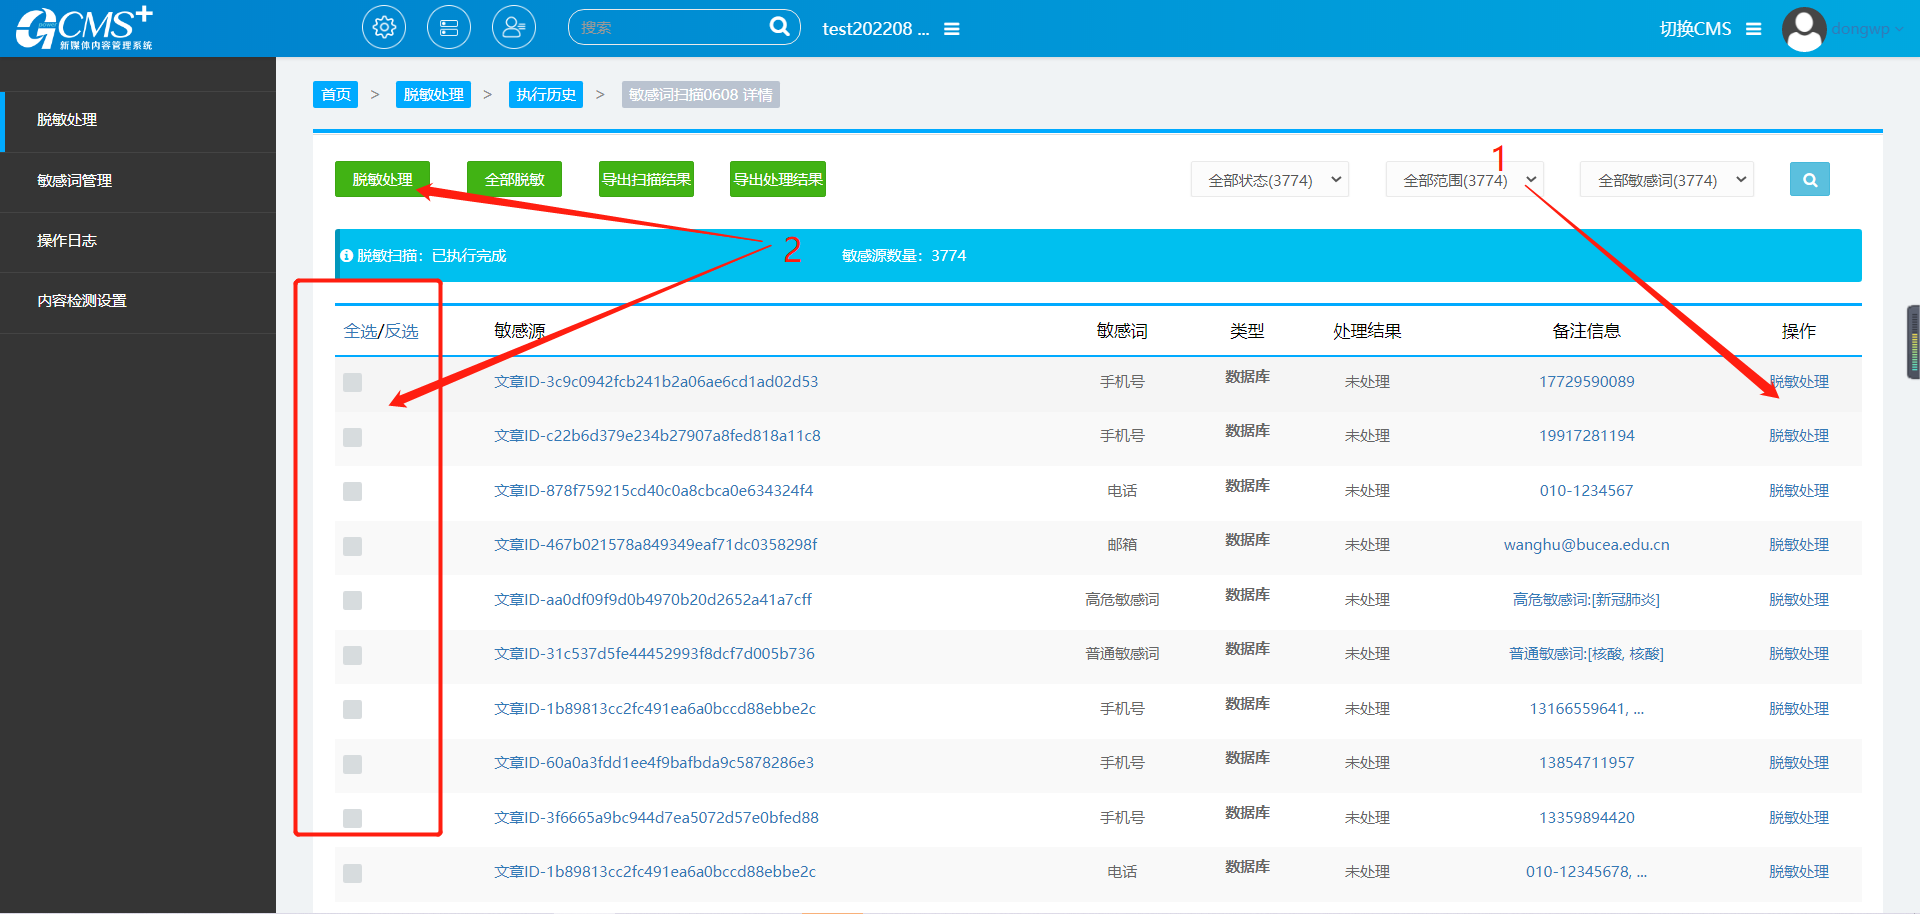Click the magnifier icon in search box

click(x=779, y=27)
